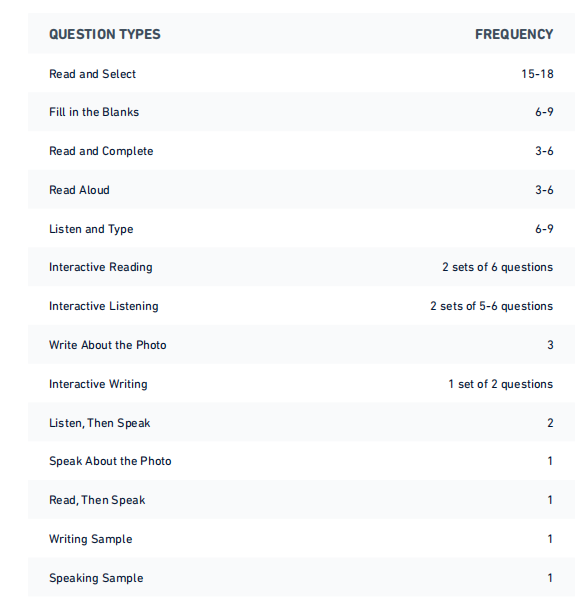
Task: Click the Read Aloud row label
Action: tap(79, 190)
